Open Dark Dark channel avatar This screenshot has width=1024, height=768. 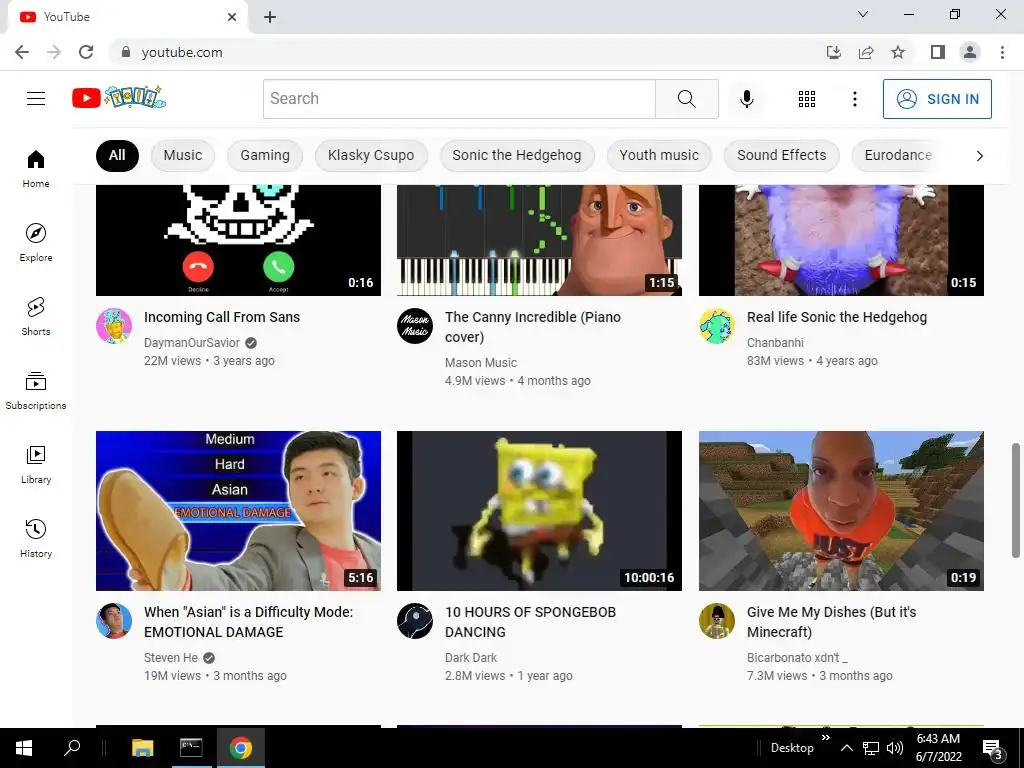click(x=415, y=621)
